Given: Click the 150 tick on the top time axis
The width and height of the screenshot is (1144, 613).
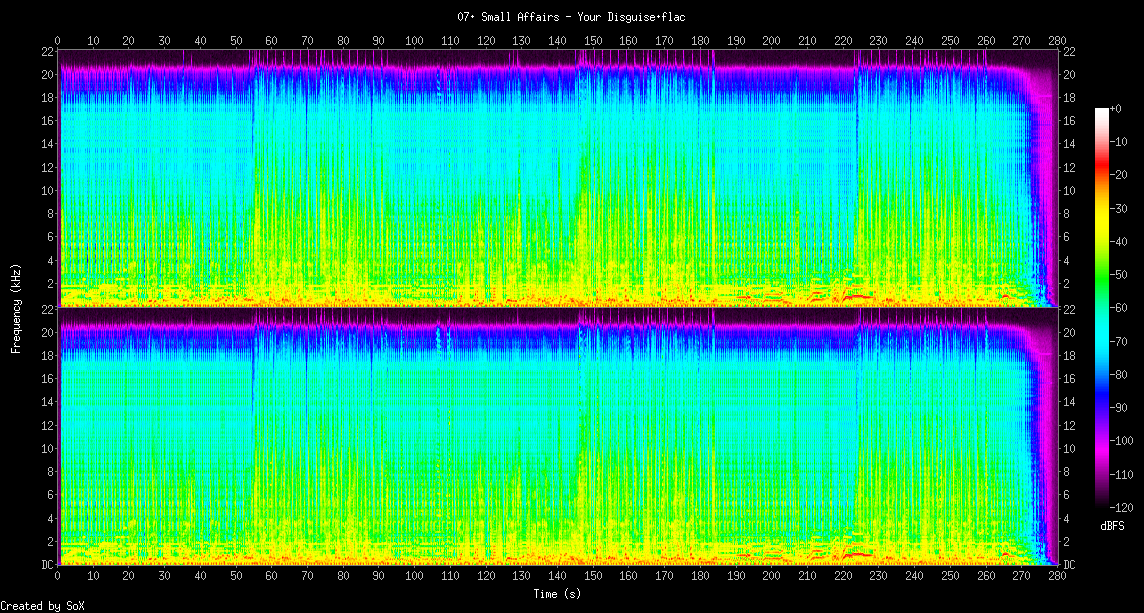Looking at the screenshot, I should click(x=593, y=41).
